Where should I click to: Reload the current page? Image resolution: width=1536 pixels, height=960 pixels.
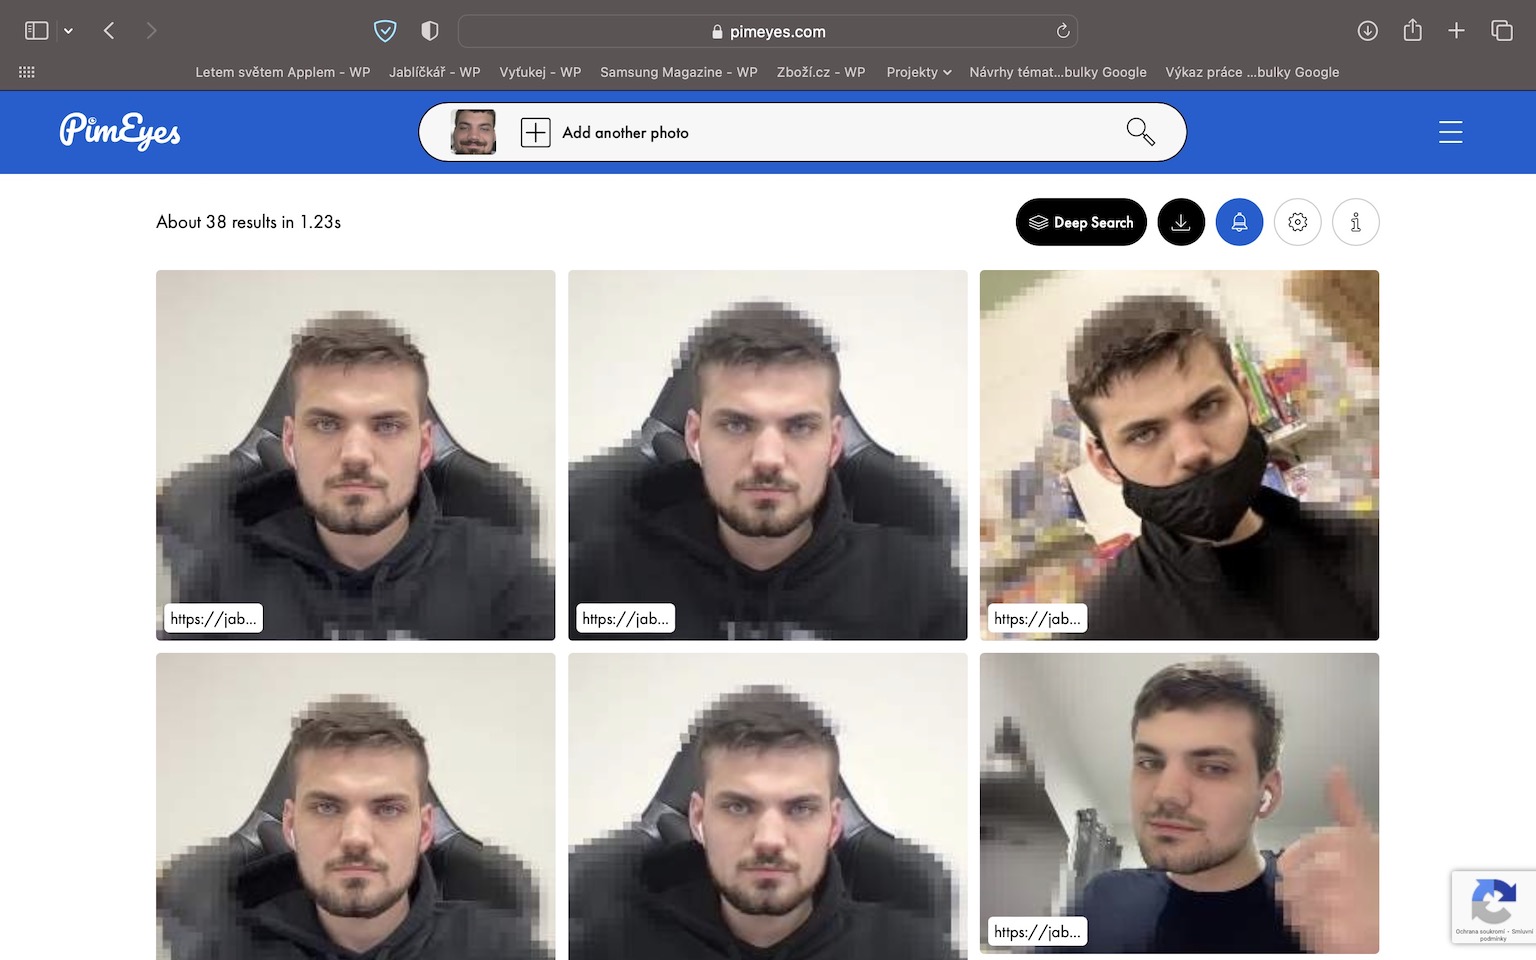[x=1063, y=31]
